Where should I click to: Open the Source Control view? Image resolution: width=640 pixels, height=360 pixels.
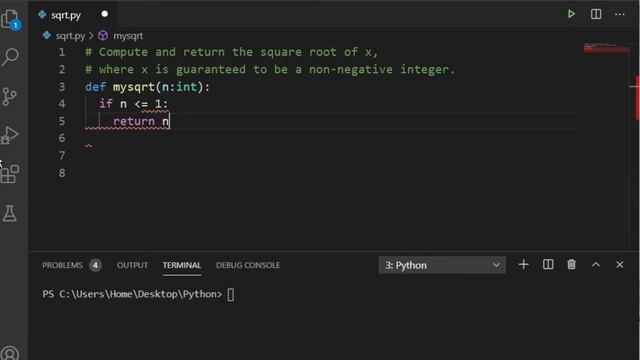point(9,97)
